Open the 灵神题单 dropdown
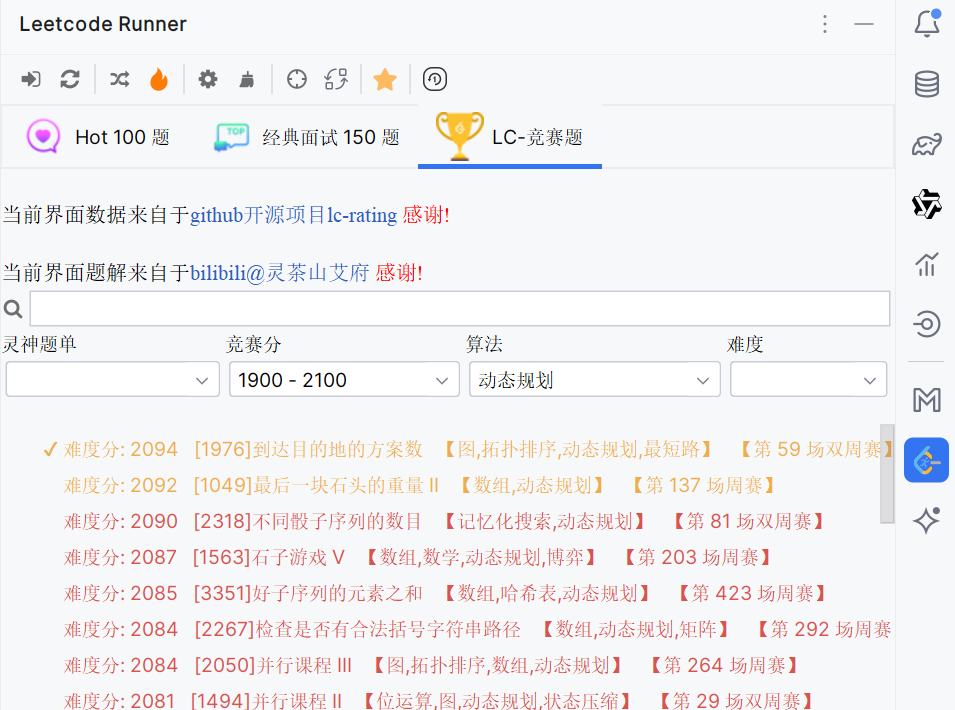The height and width of the screenshot is (710, 955). tap(112, 380)
